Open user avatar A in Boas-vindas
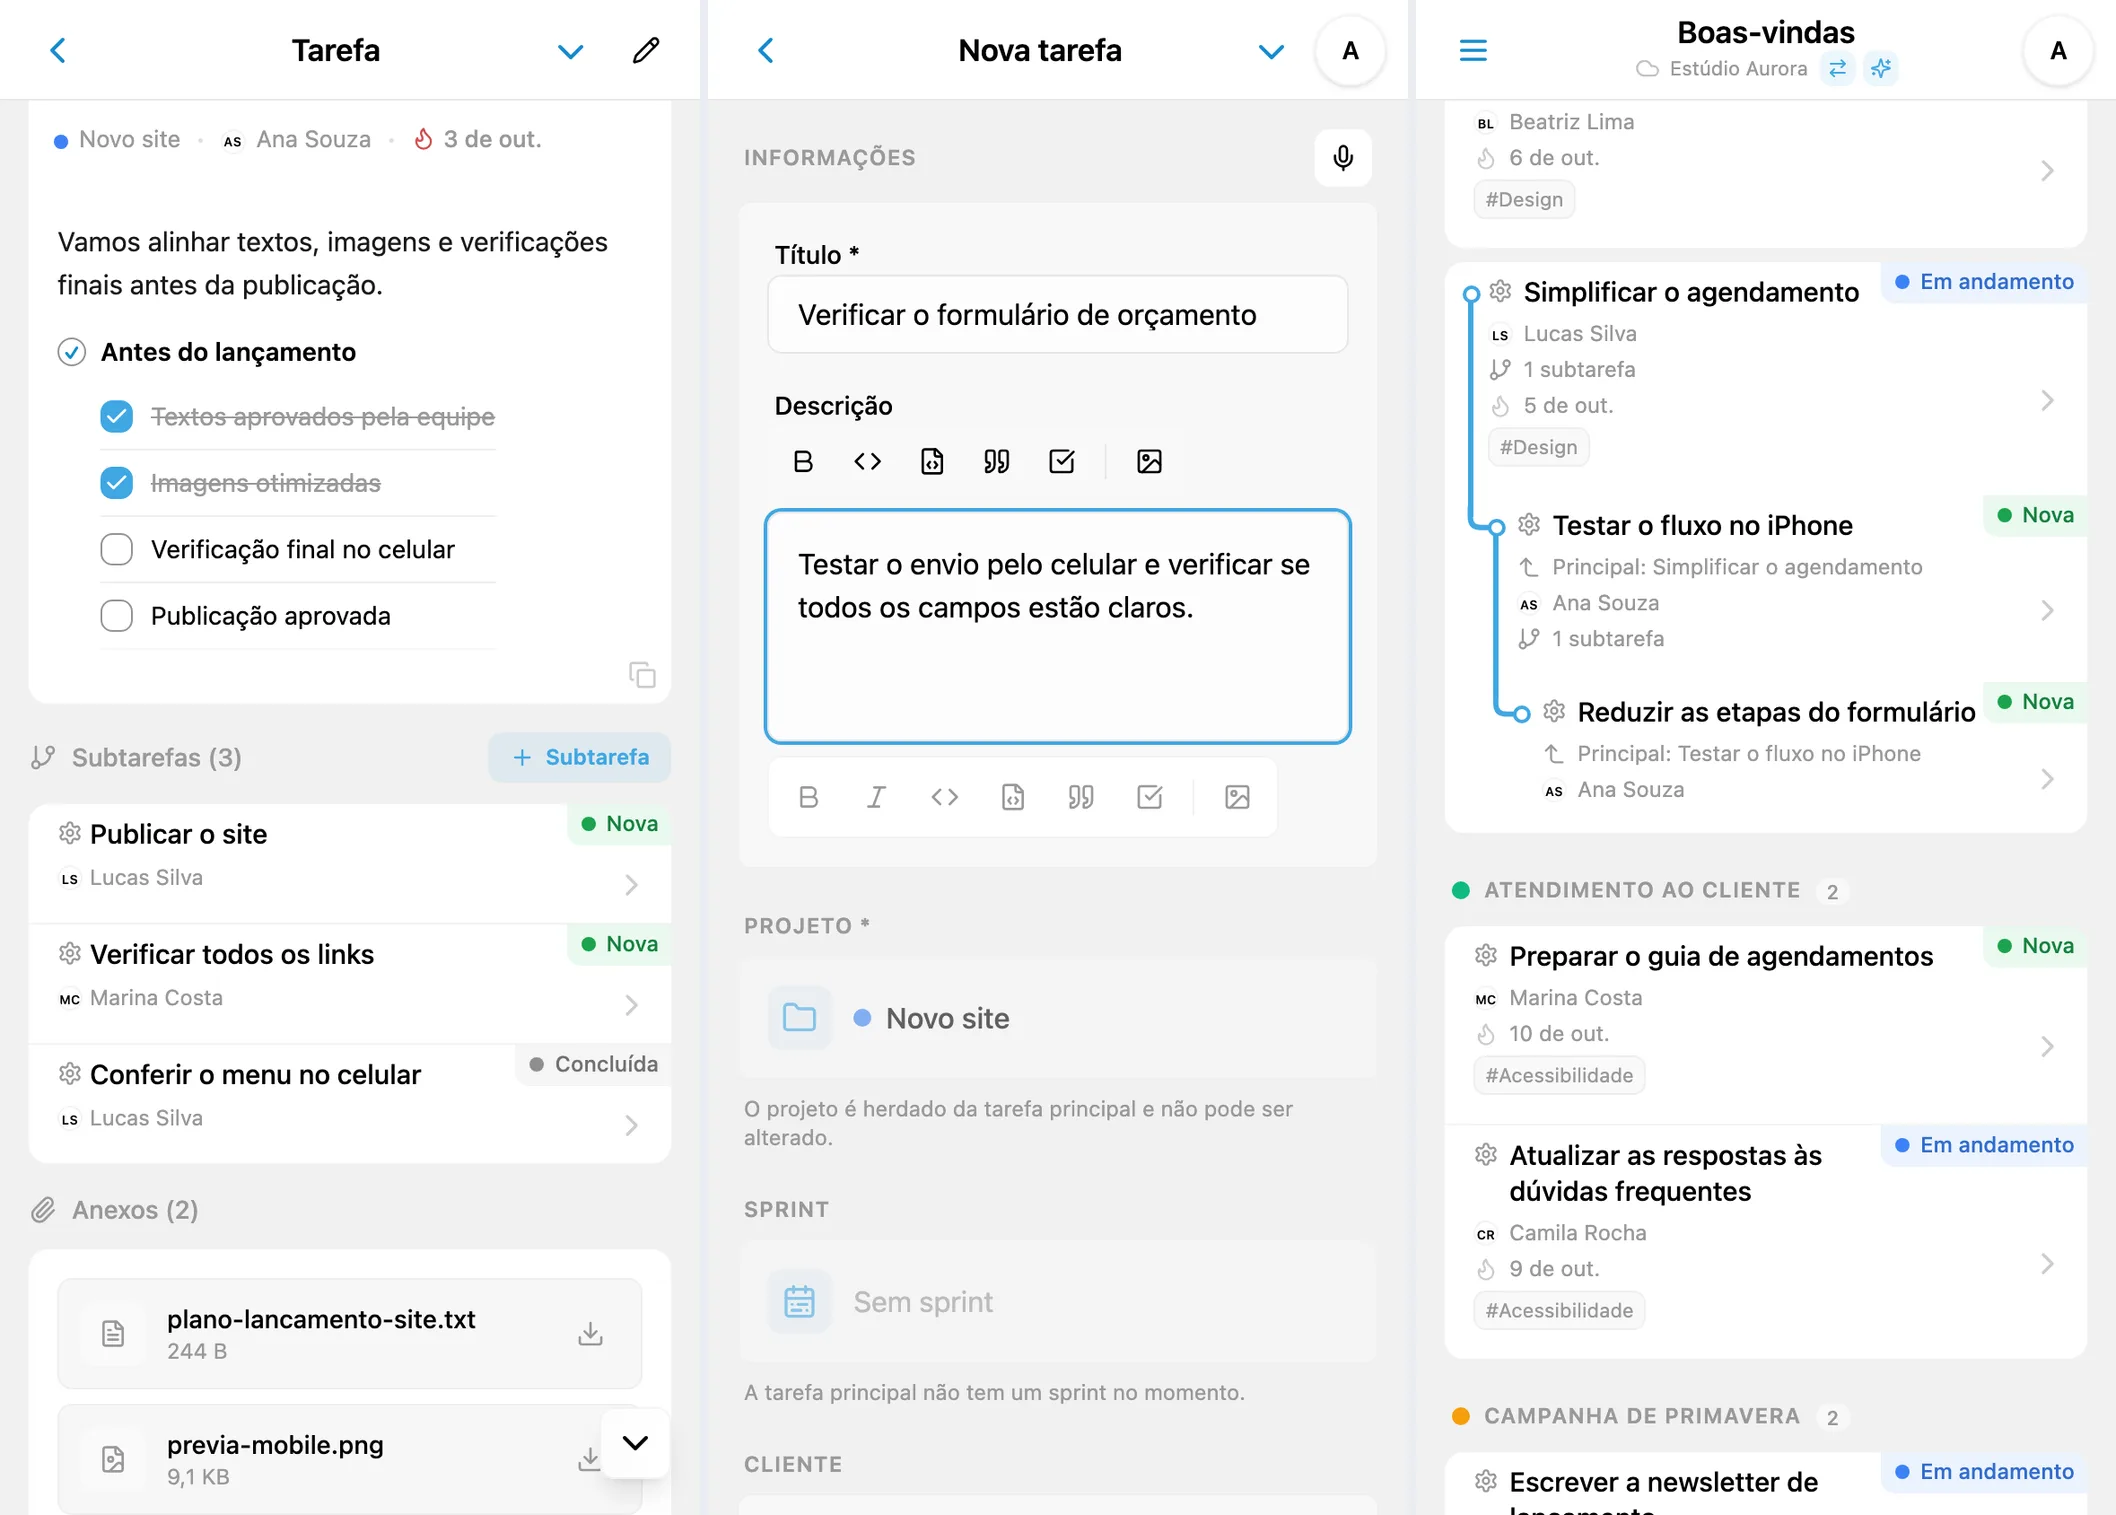 2058,51
